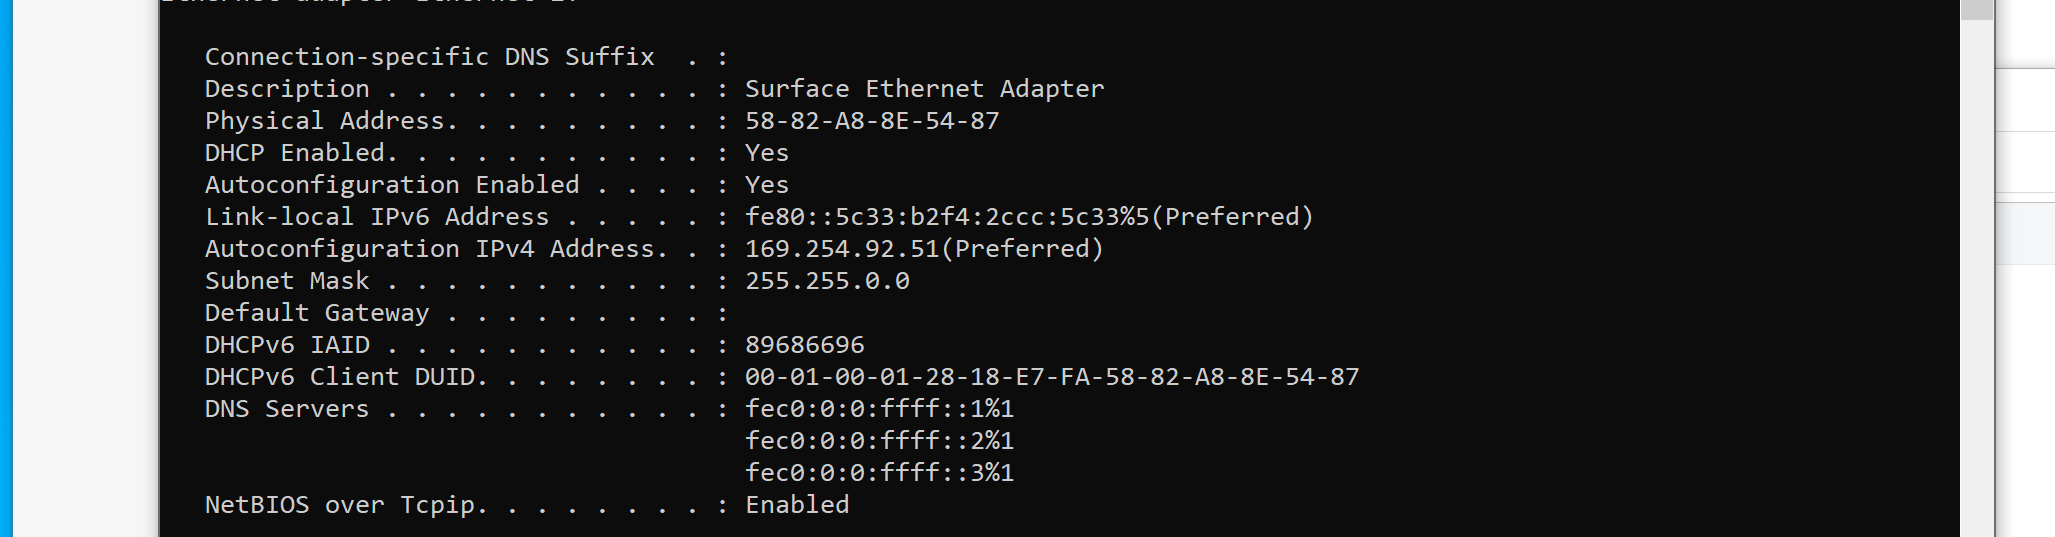The image size is (2055, 537).
Task: Click the third DNS server fec0:0:0:ffff::3%1
Action: 879,473
